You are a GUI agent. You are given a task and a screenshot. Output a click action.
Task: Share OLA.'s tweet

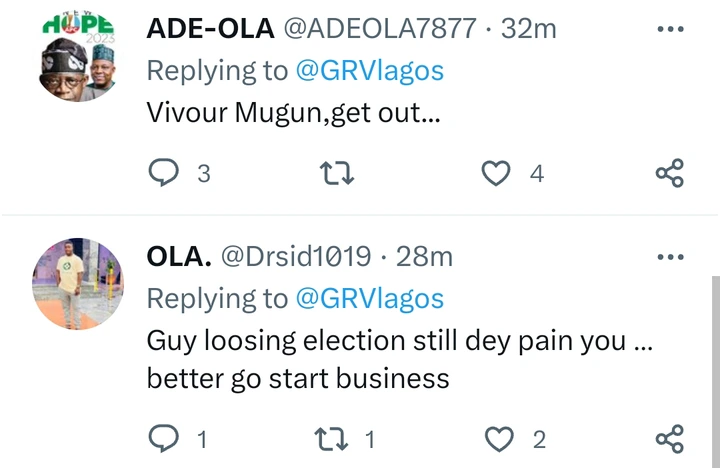(669, 438)
